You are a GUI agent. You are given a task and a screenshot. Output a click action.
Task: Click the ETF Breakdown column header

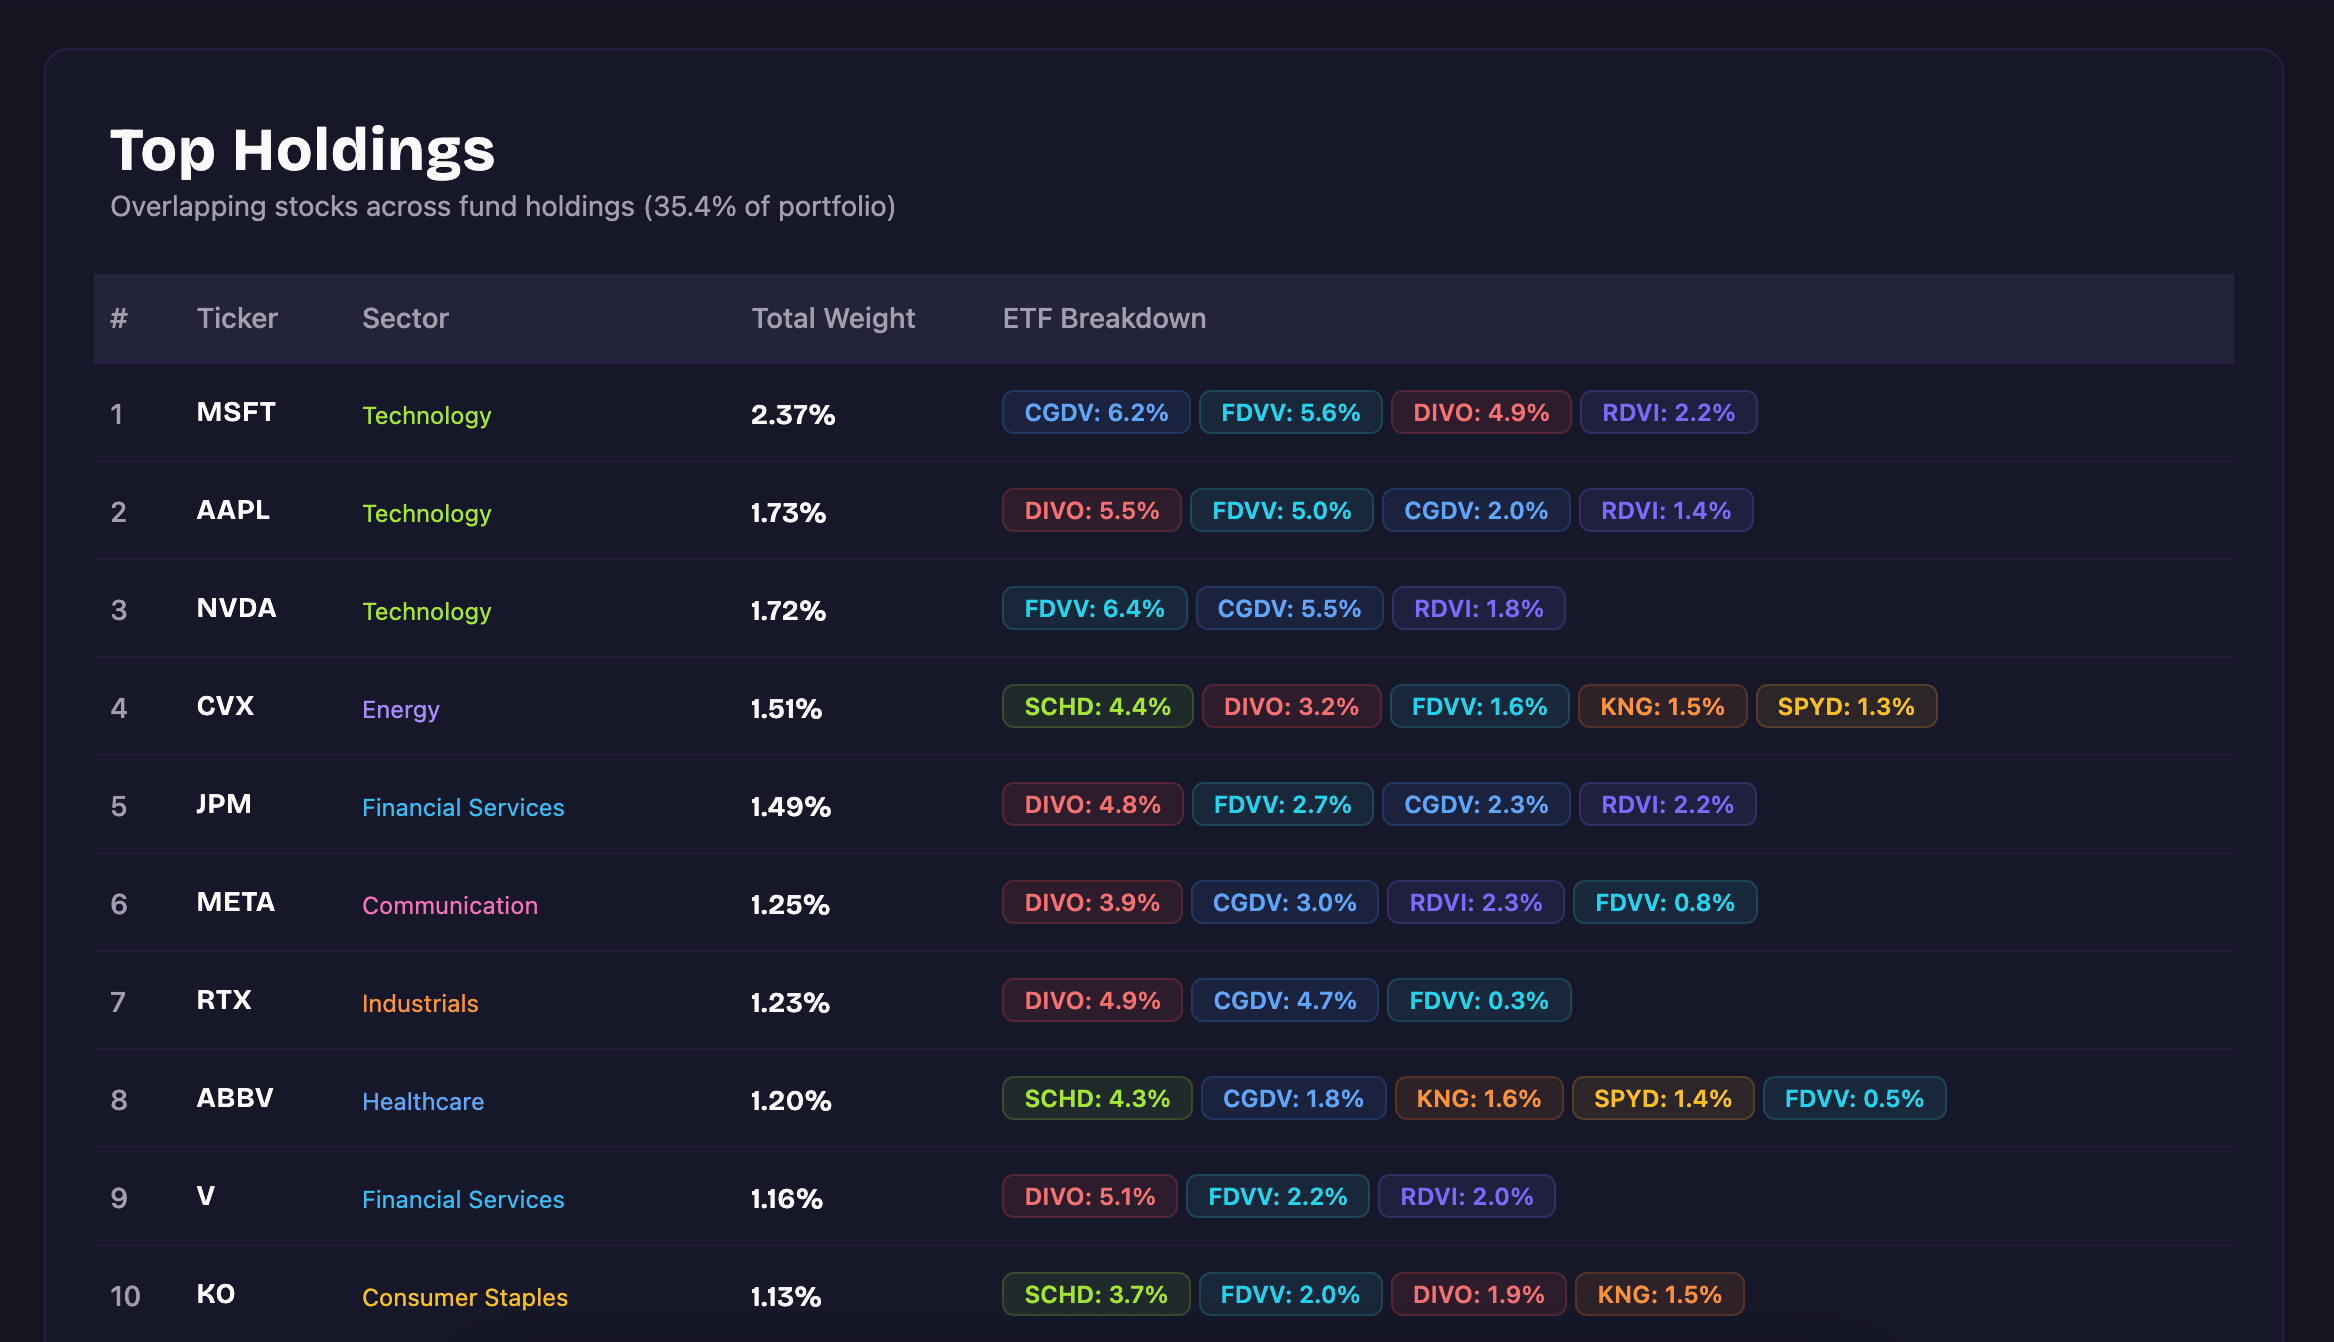pyautogui.click(x=1104, y=318)
